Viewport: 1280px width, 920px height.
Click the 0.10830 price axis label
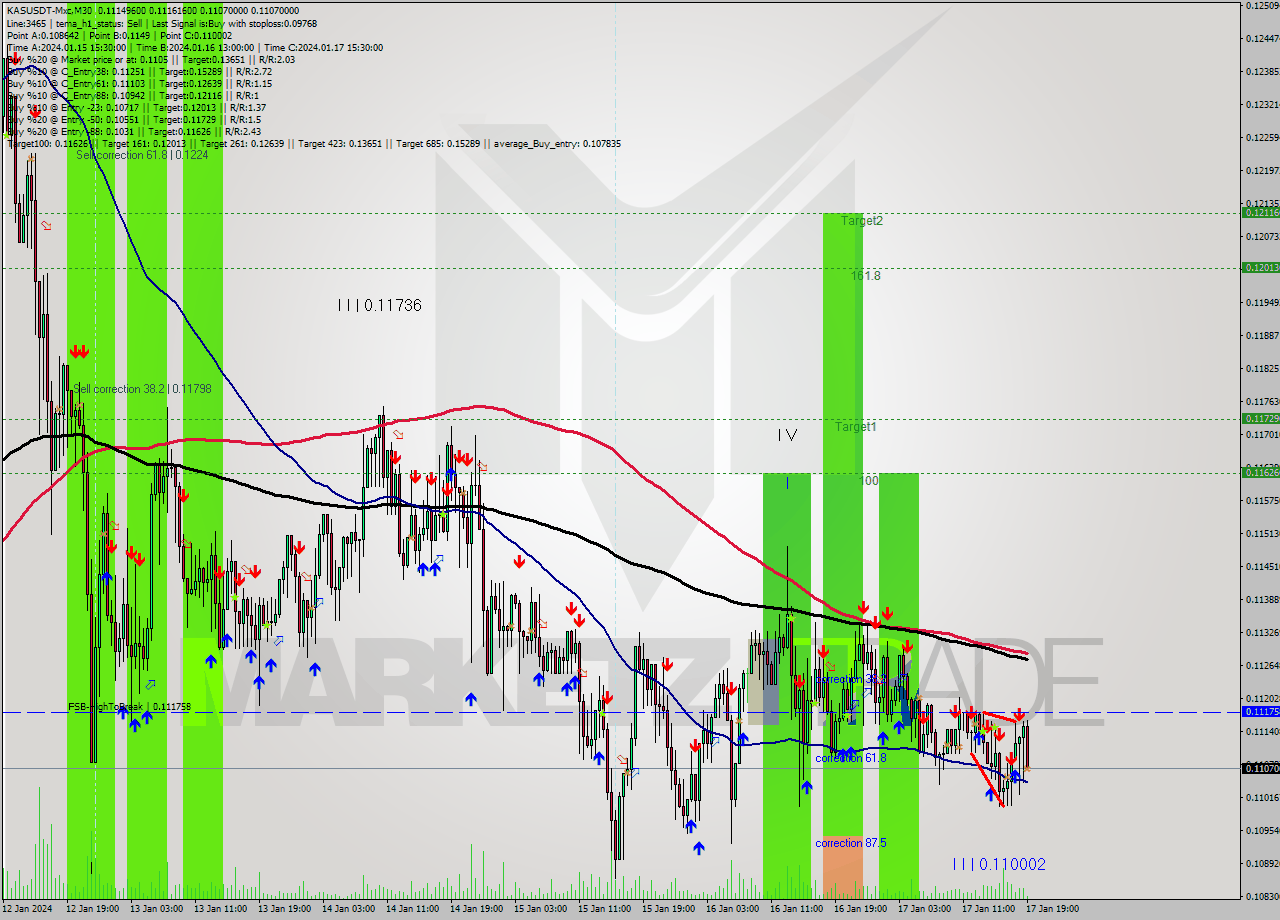coord(1262,896)
